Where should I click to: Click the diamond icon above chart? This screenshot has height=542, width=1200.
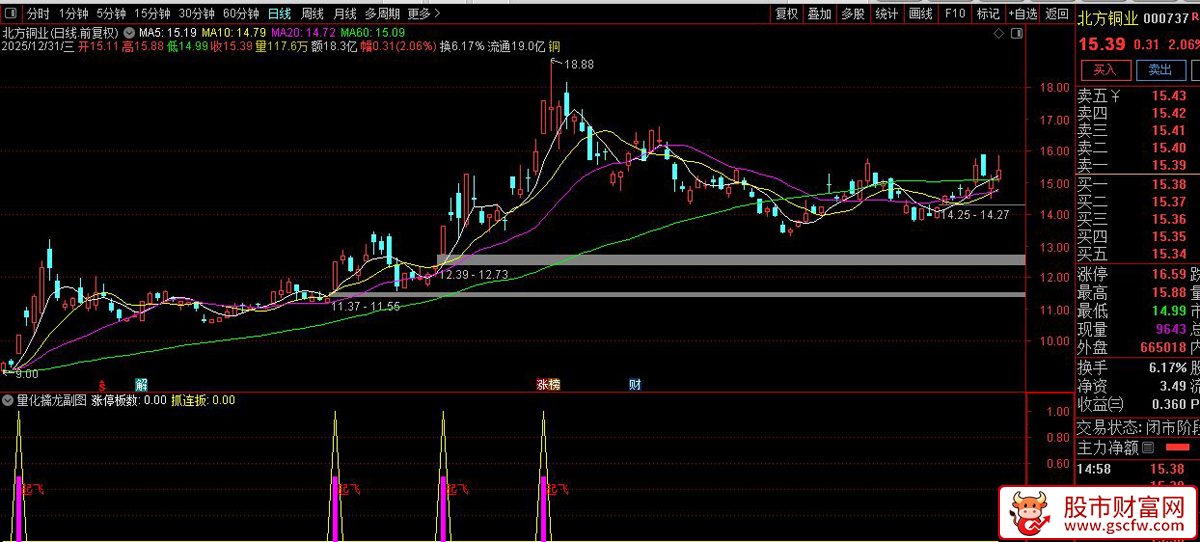pos(998,34)
